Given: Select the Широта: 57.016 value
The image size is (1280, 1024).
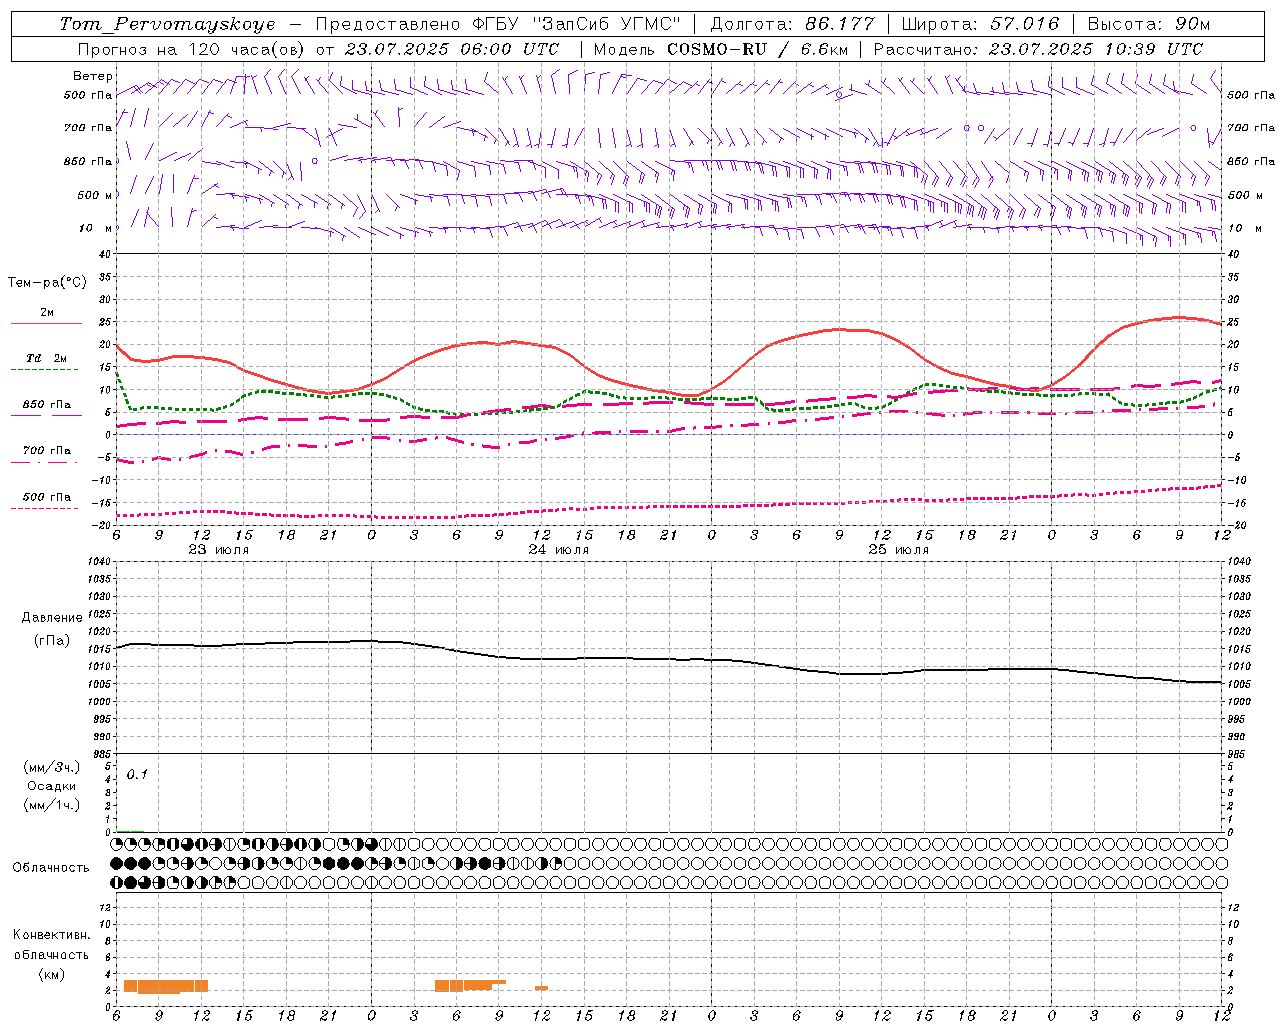Looking at the screenshot, I should pyautogui.click(x=980, y=24).
